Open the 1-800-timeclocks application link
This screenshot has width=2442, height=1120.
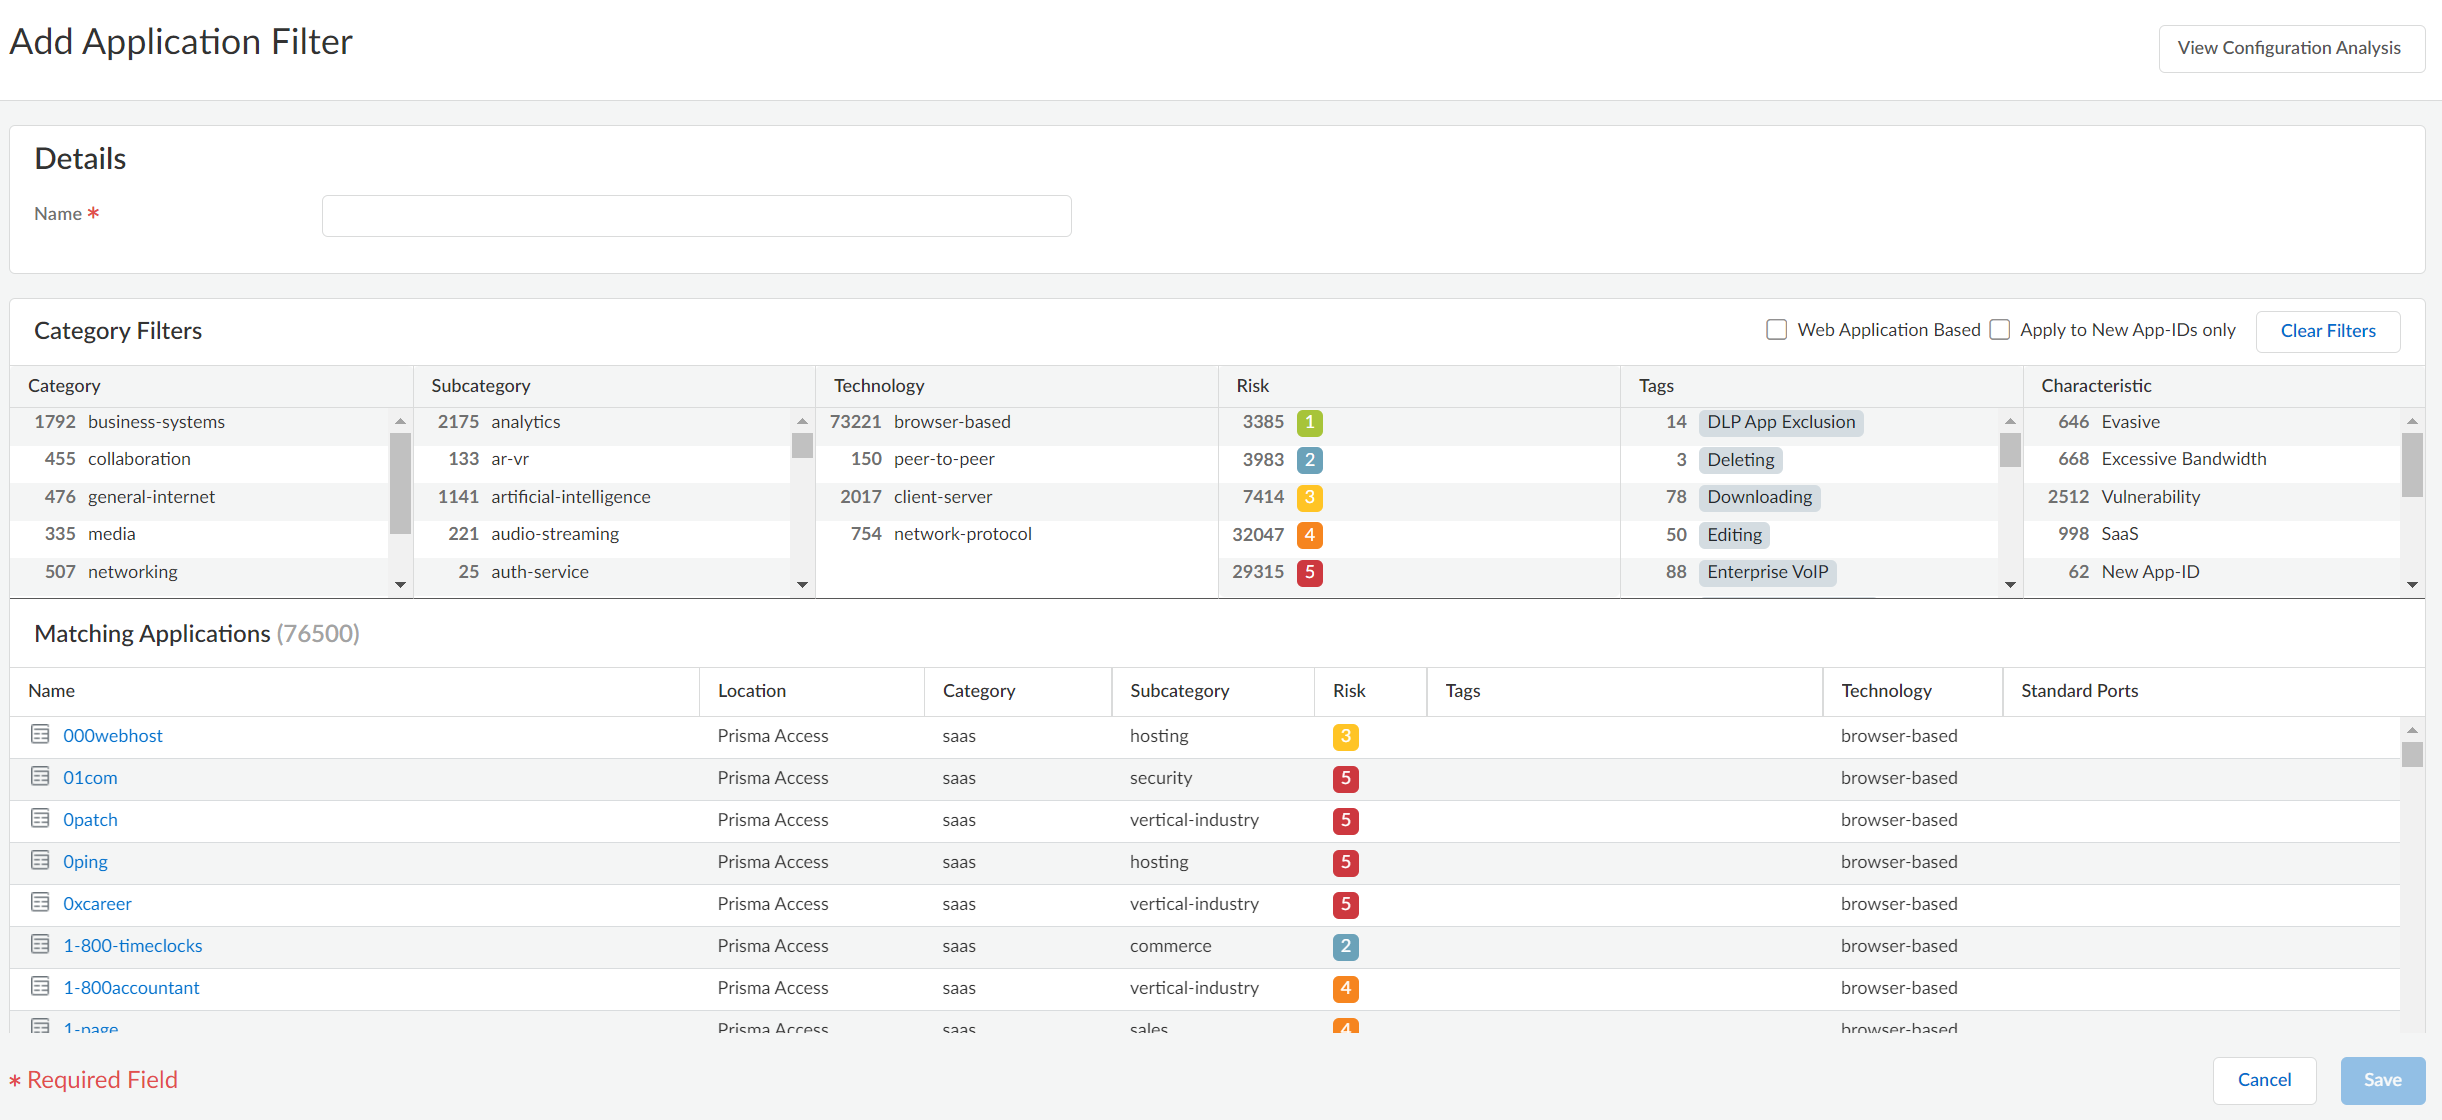[x=132, y=946]
